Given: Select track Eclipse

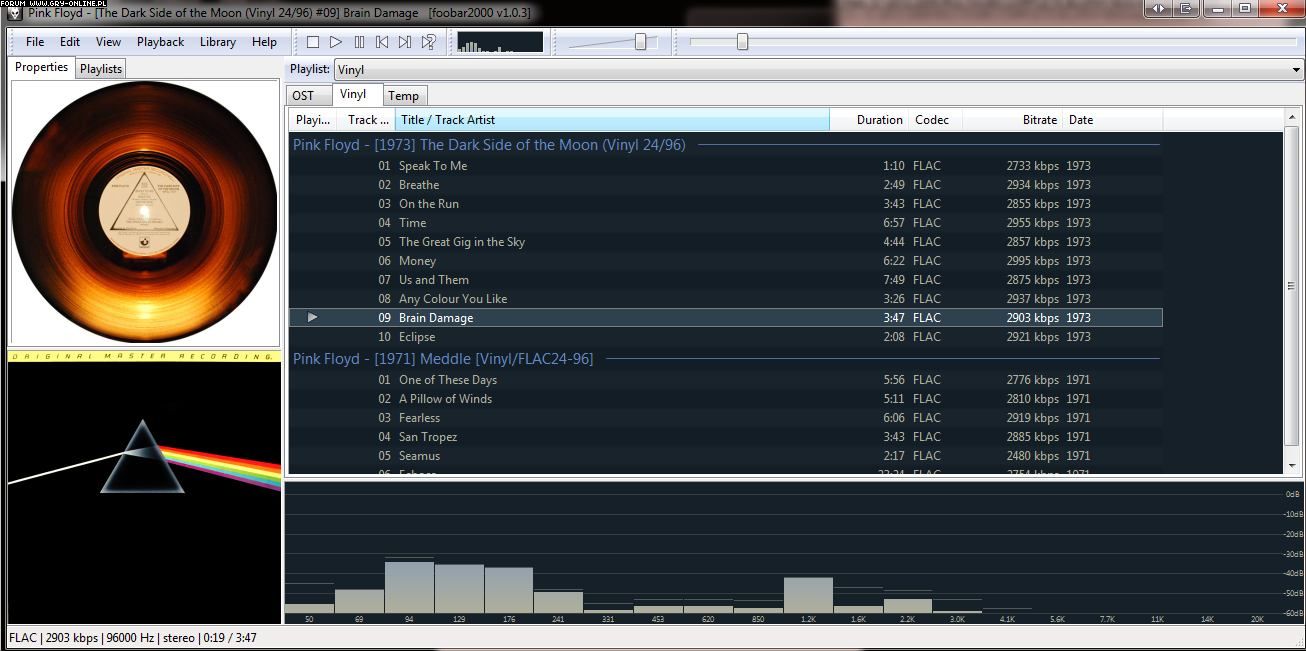Looking at the screenshot, I should [726, 337].
